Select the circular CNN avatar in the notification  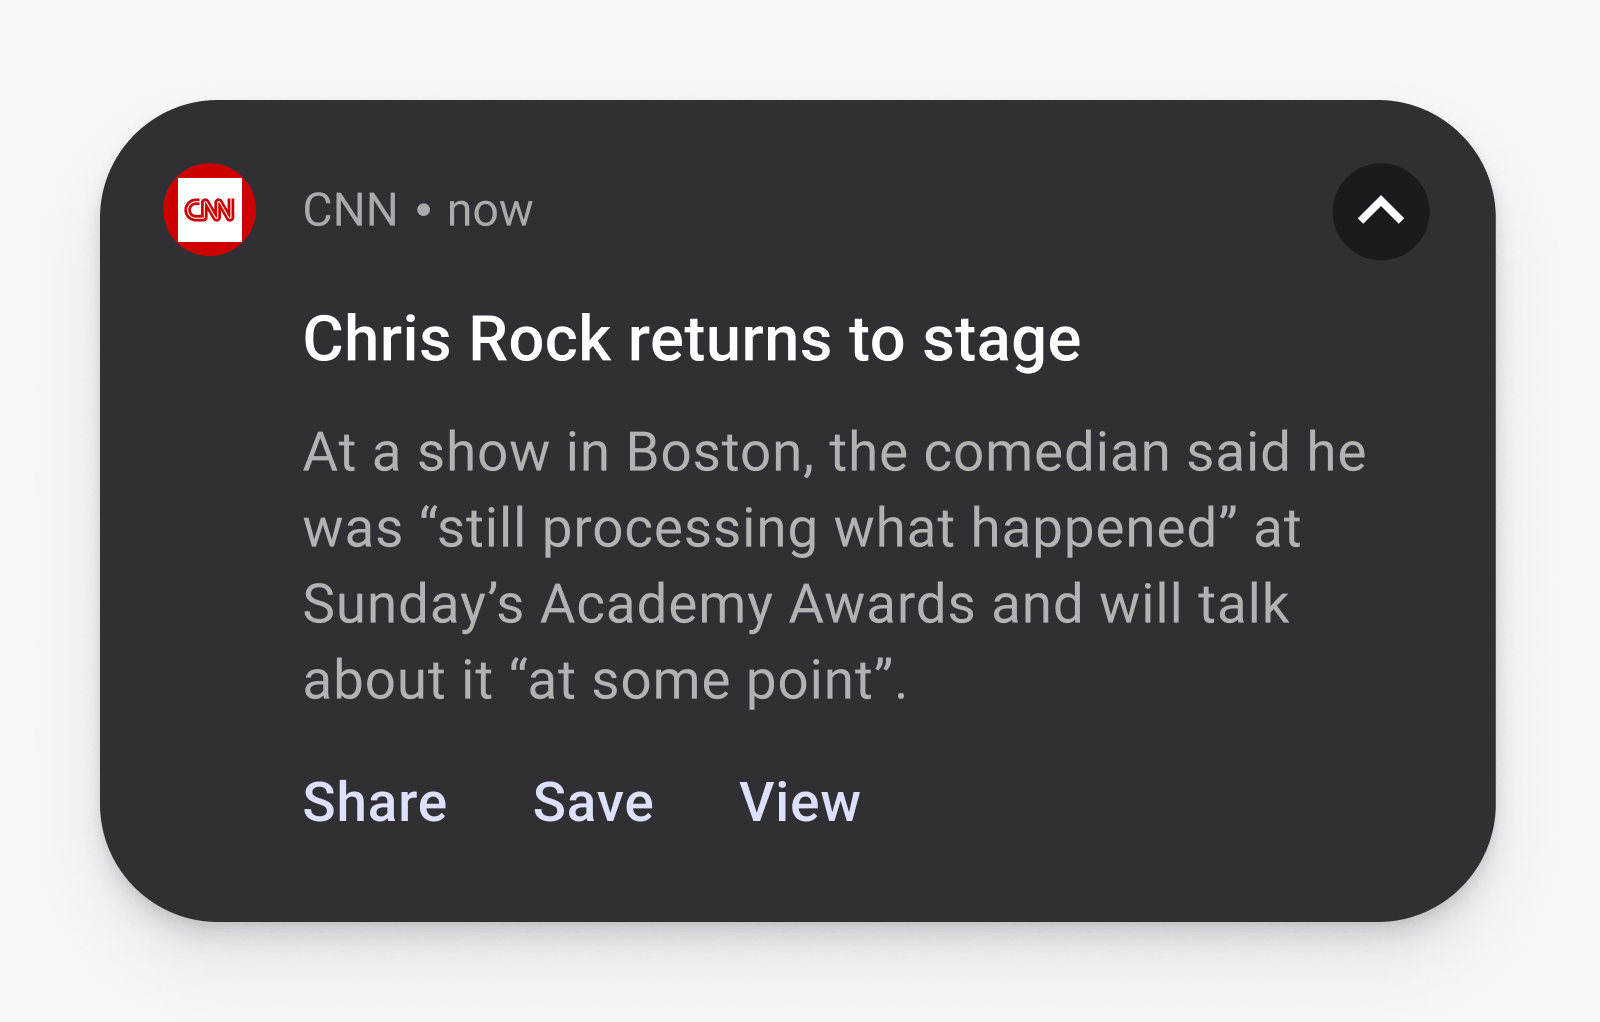[x=208, y=210]
